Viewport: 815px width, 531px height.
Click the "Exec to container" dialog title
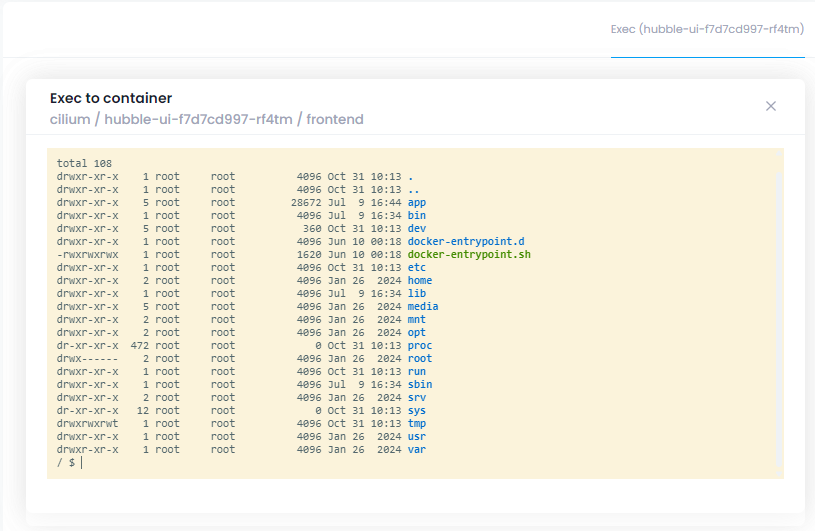click(111, 99)
